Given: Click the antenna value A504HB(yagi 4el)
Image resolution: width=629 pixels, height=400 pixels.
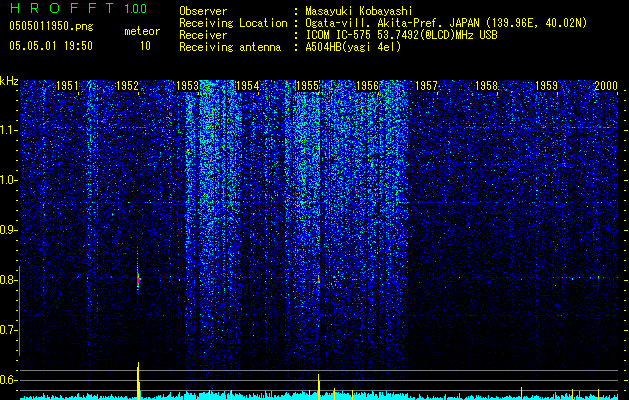Looking at the screenshot, I should 353,47.
